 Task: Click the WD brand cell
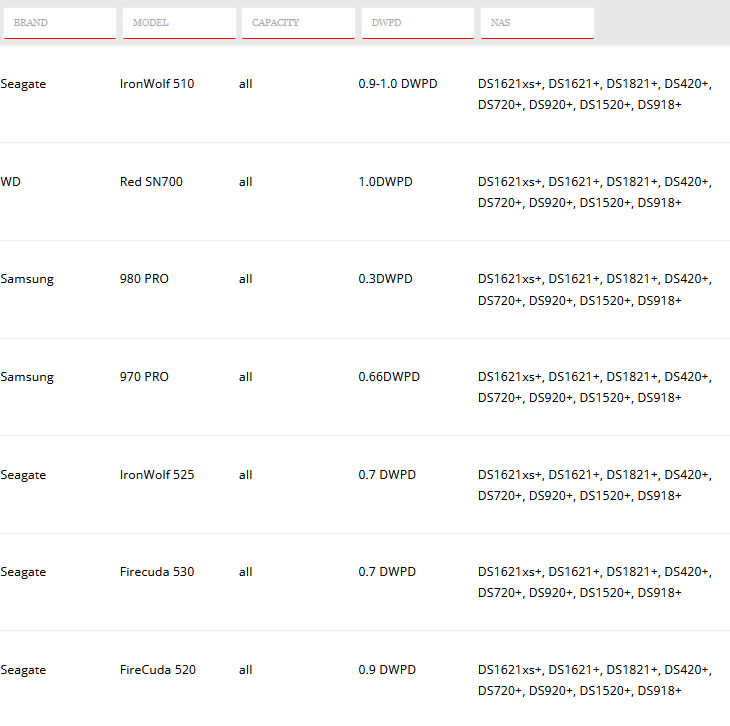(x=11, y=182)
